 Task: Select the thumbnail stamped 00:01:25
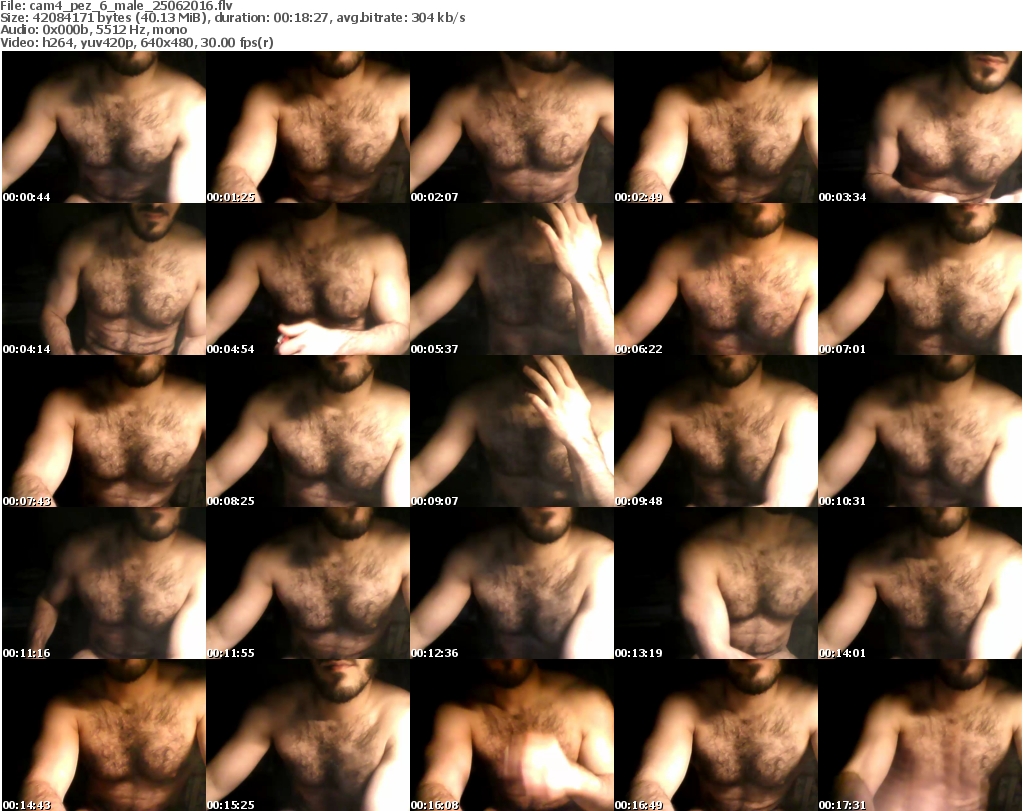(x=308, y=127)
